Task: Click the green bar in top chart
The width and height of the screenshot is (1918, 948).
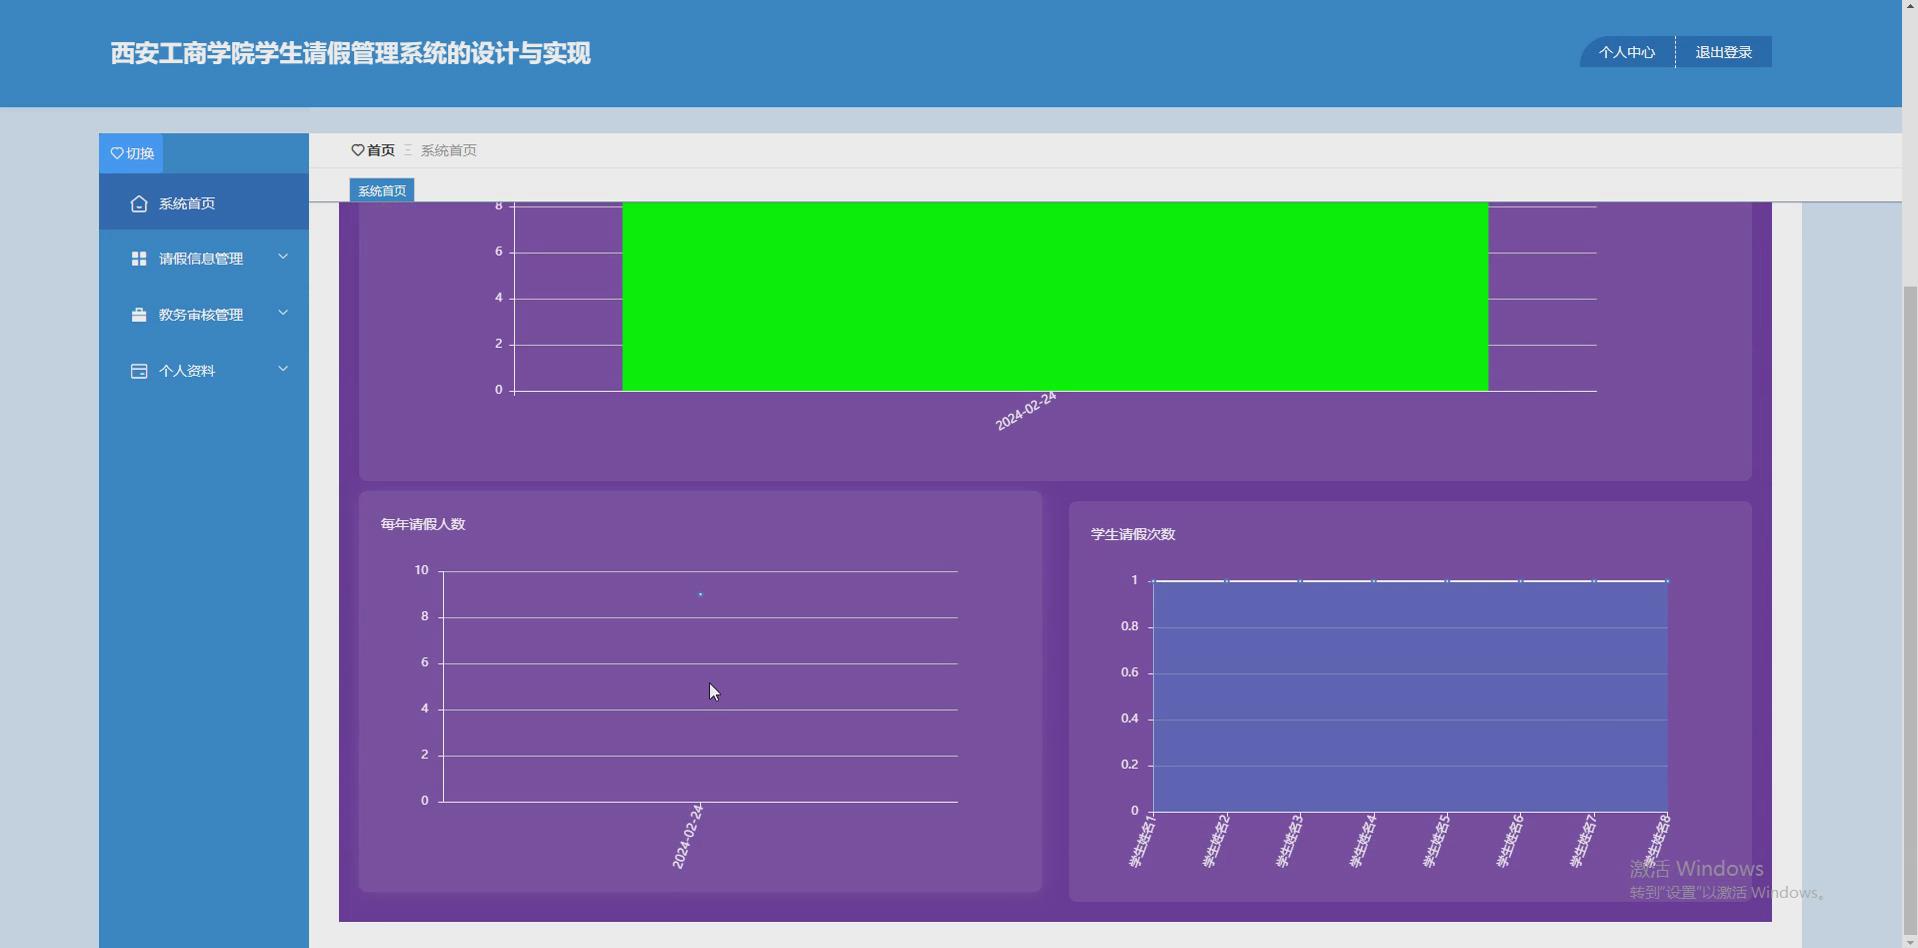Action: coord(1055,296)
